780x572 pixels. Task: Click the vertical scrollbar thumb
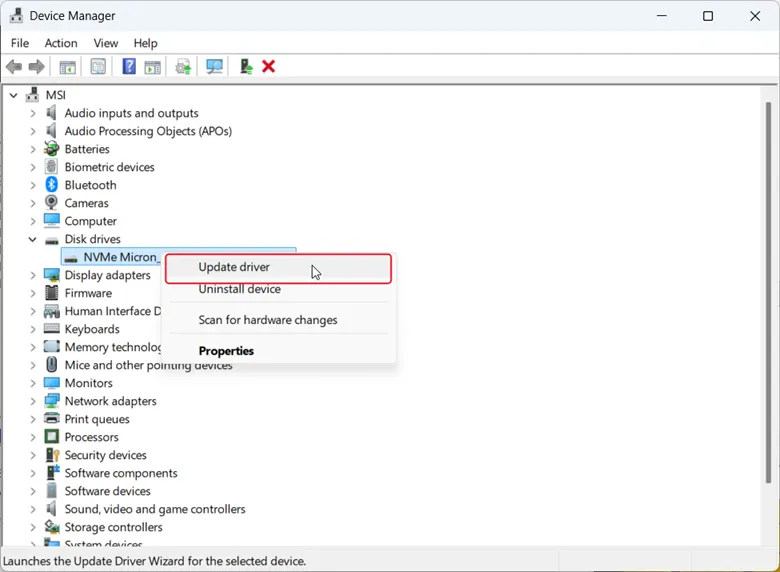tap(769, 292)
